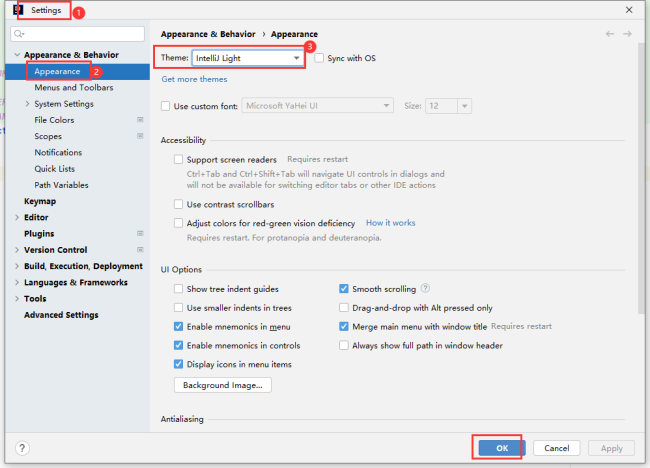This screenshot has width=650, height=468.
Task: Open the Theme dropdown
Action: click(x=248, y=58)
